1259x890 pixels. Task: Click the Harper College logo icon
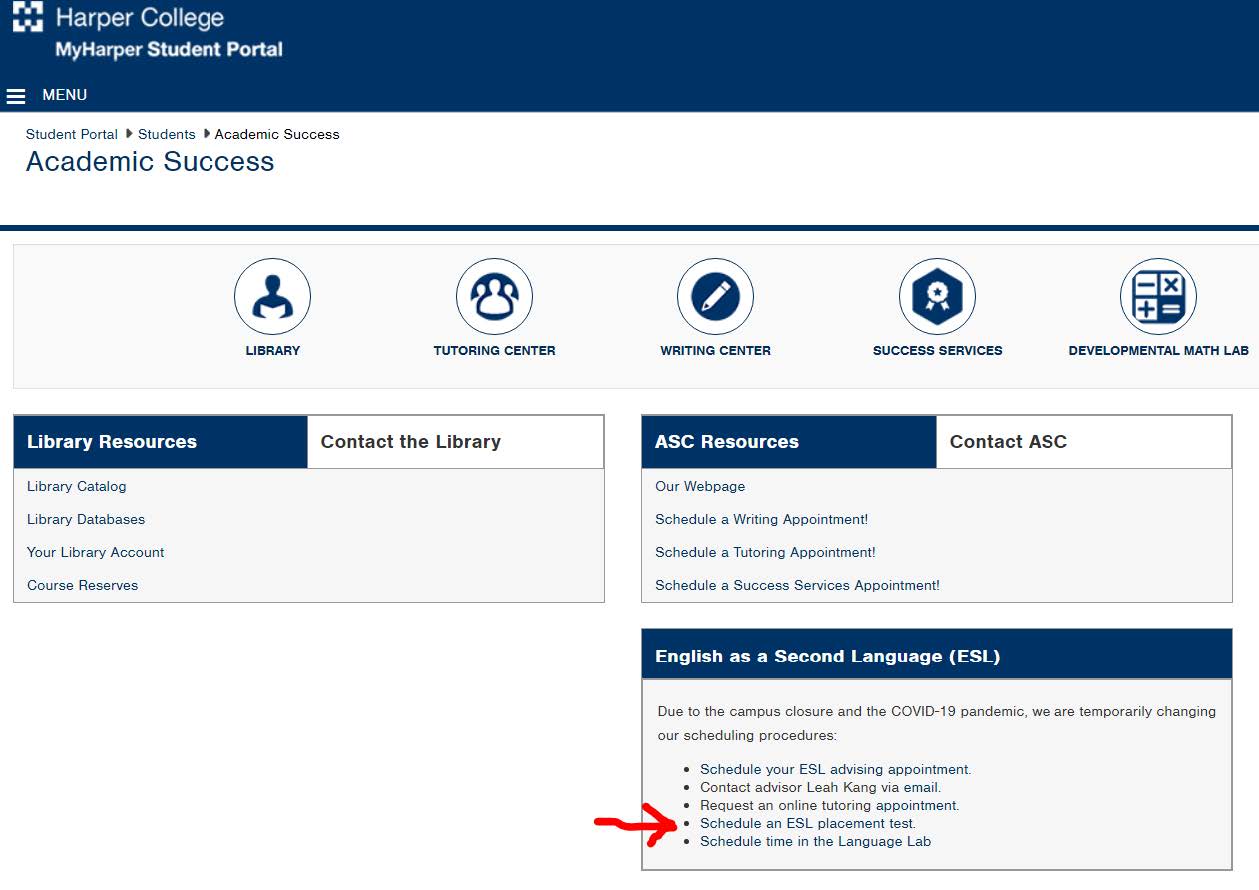(27, 16)
